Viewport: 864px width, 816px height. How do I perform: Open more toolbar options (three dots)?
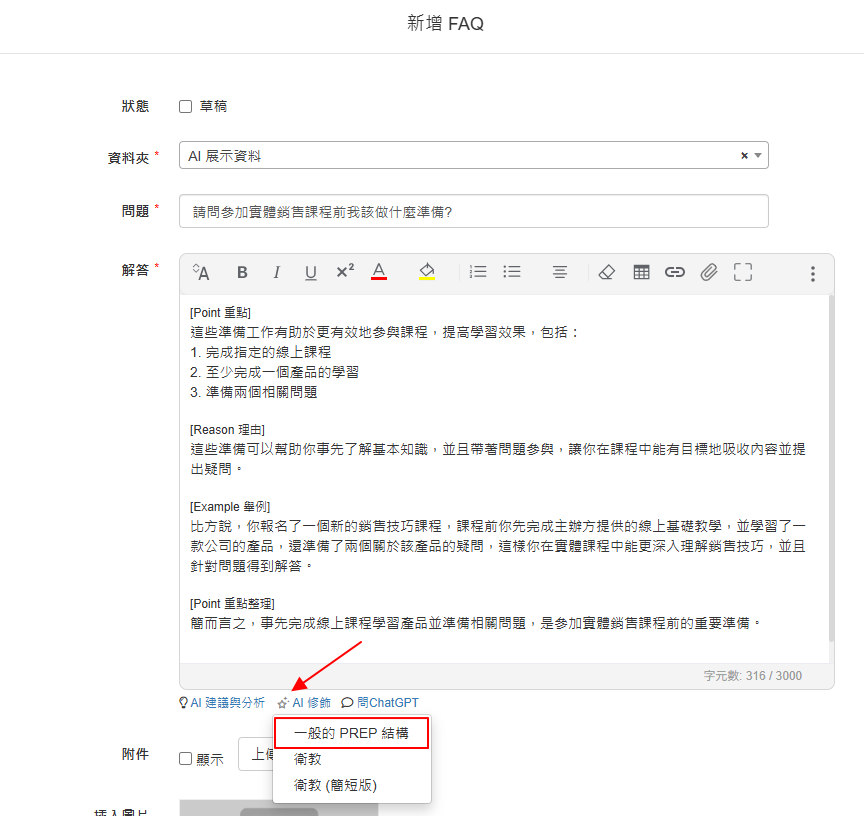(813, 274)
